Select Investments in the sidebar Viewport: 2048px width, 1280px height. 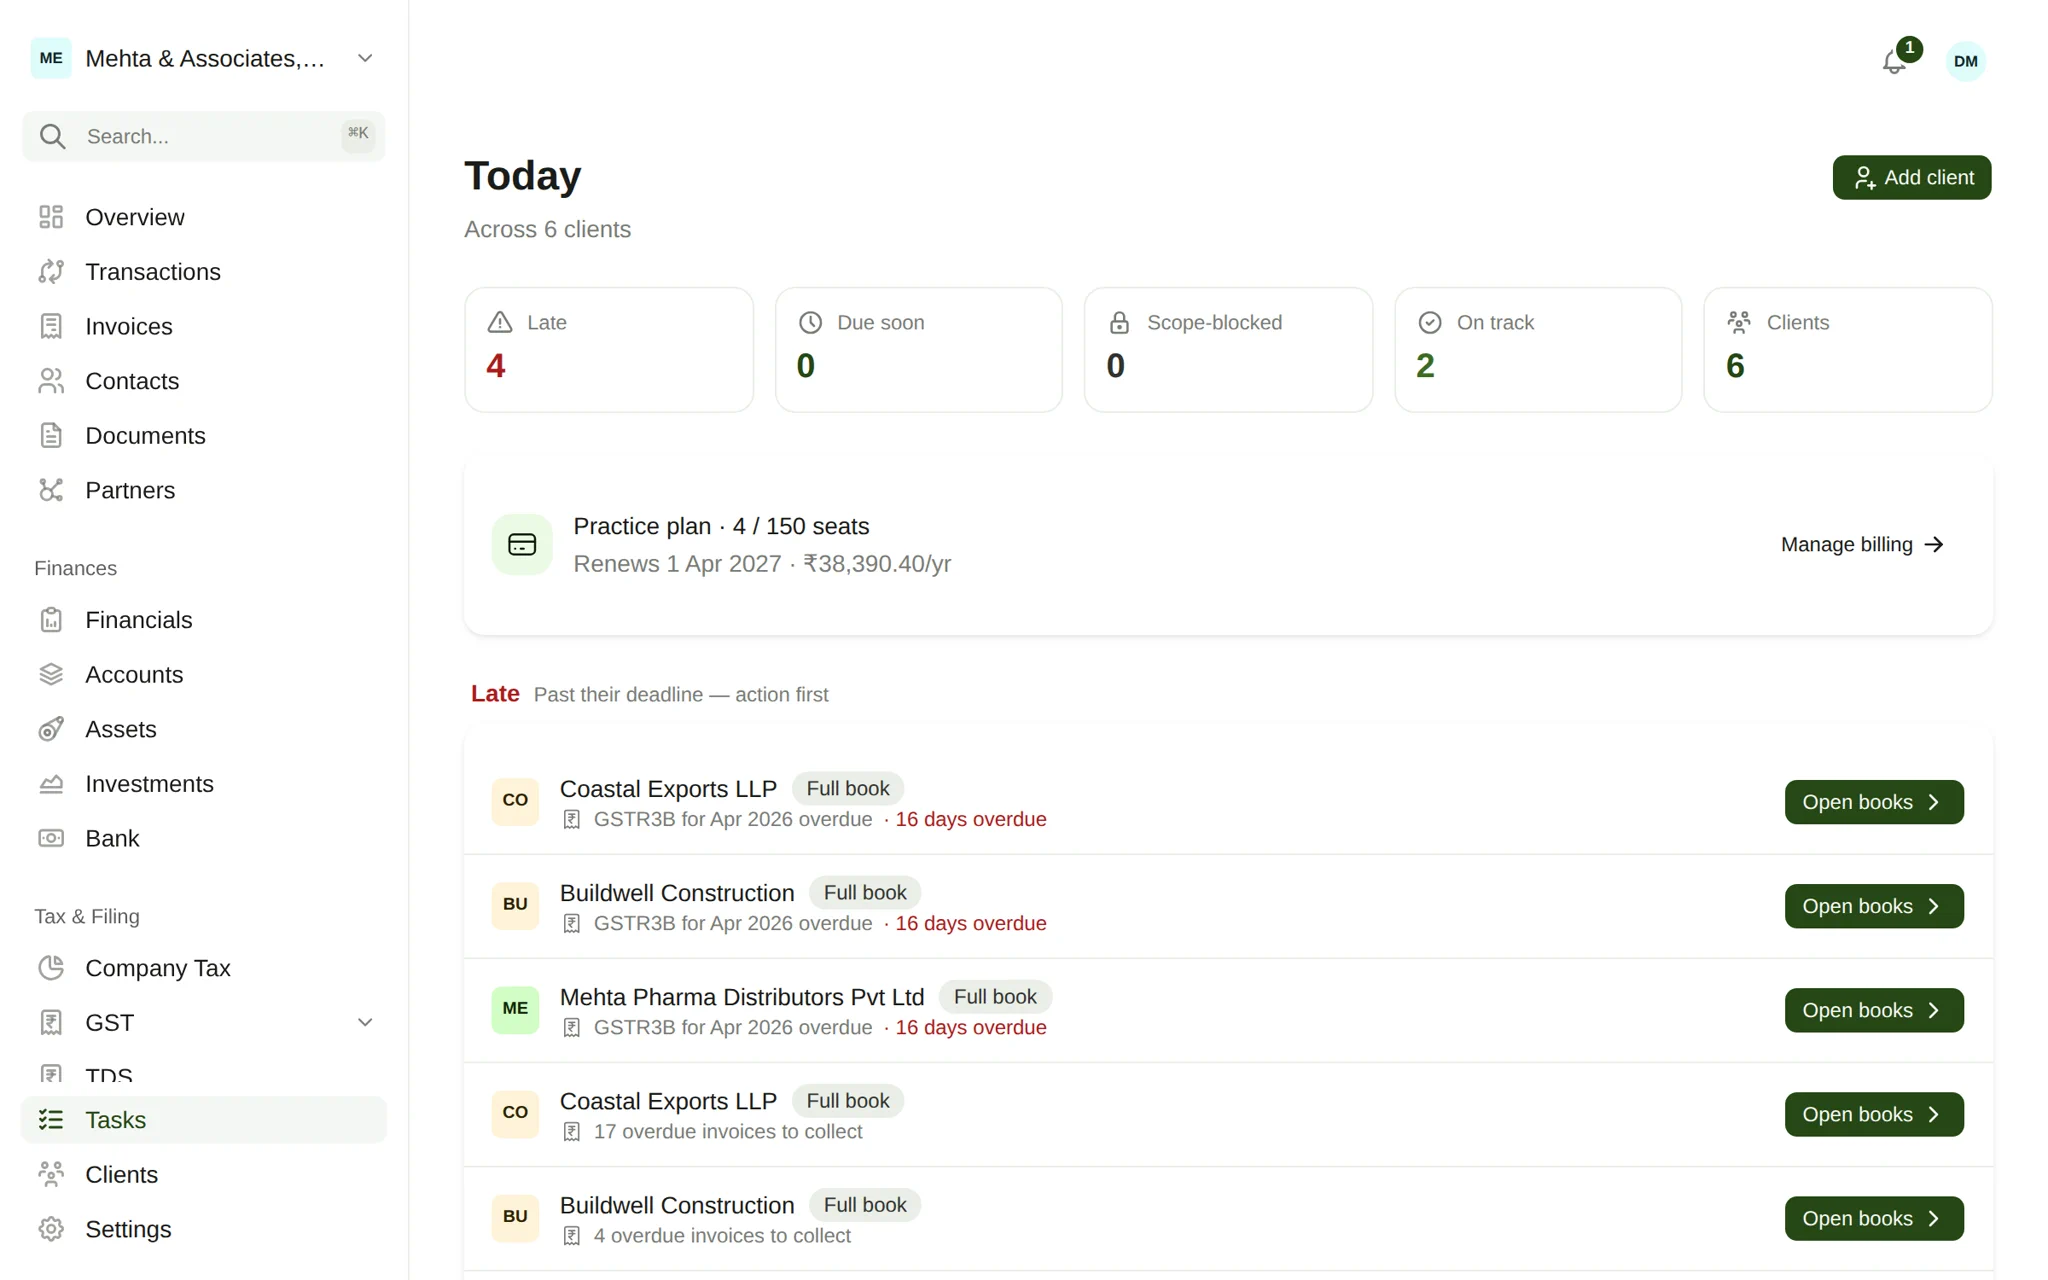coord(204,784)
